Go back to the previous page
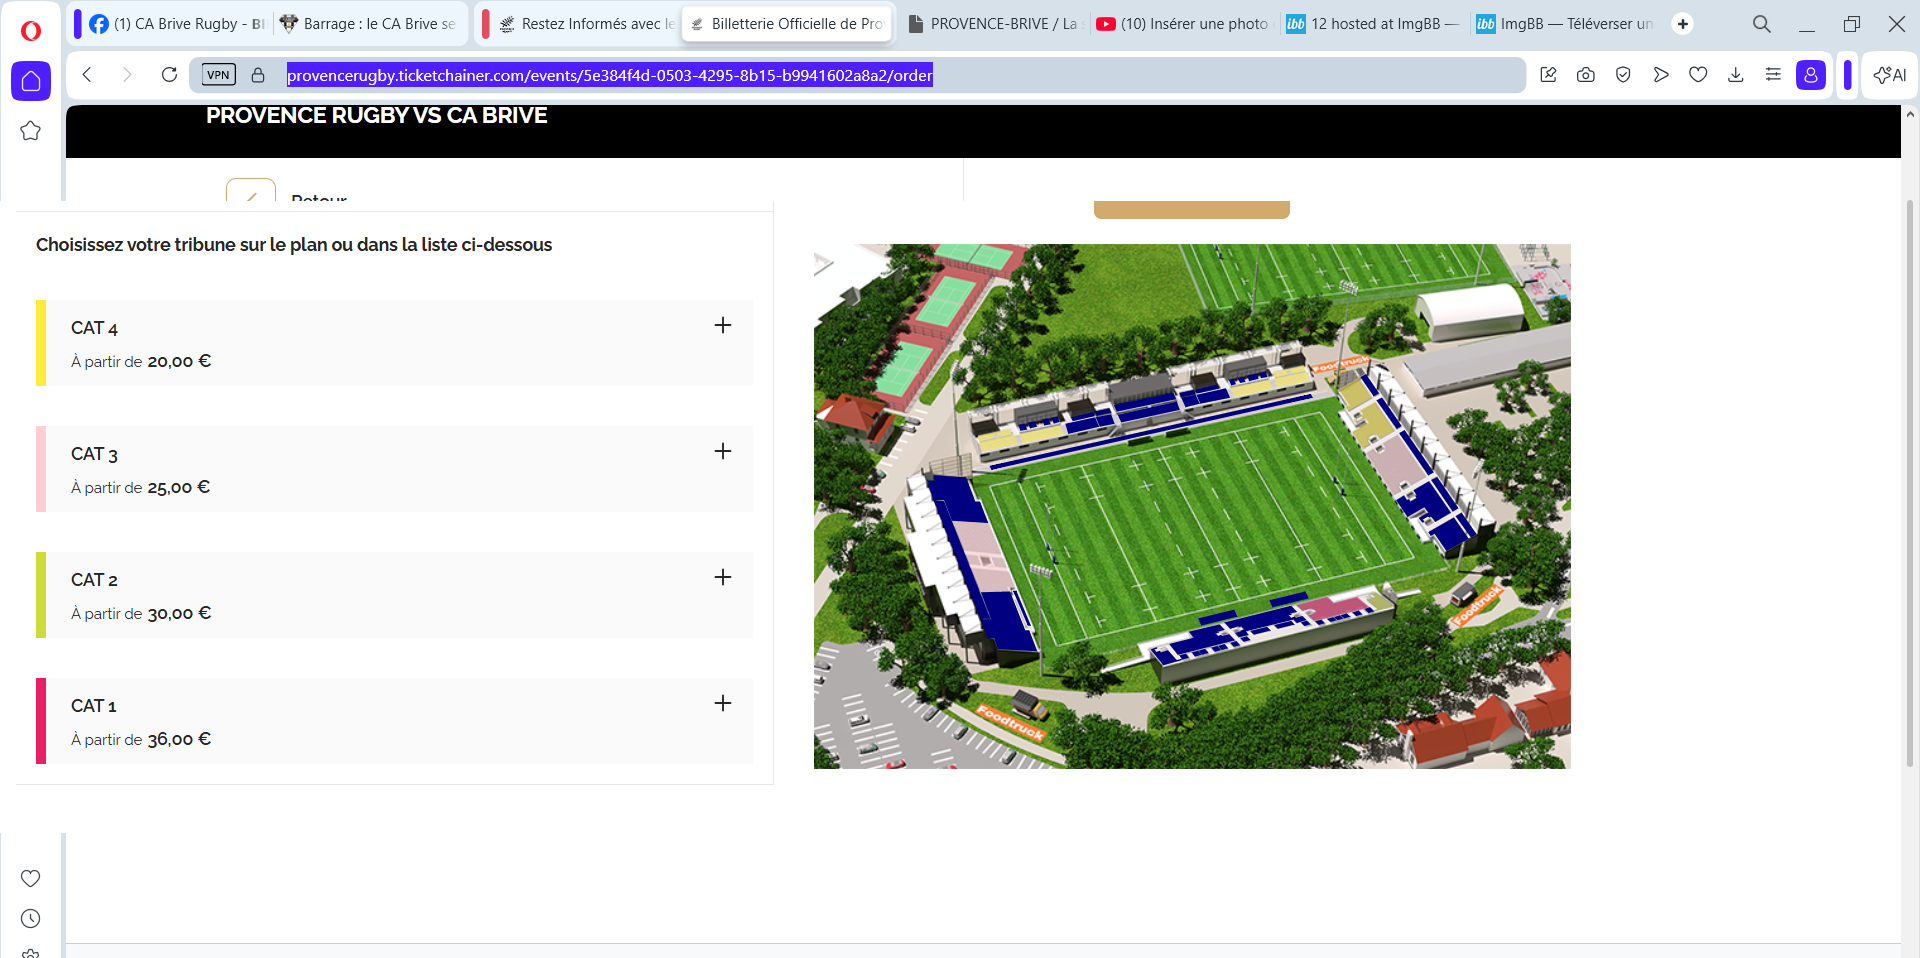1920x958 pixels. [x=88, y=75]
